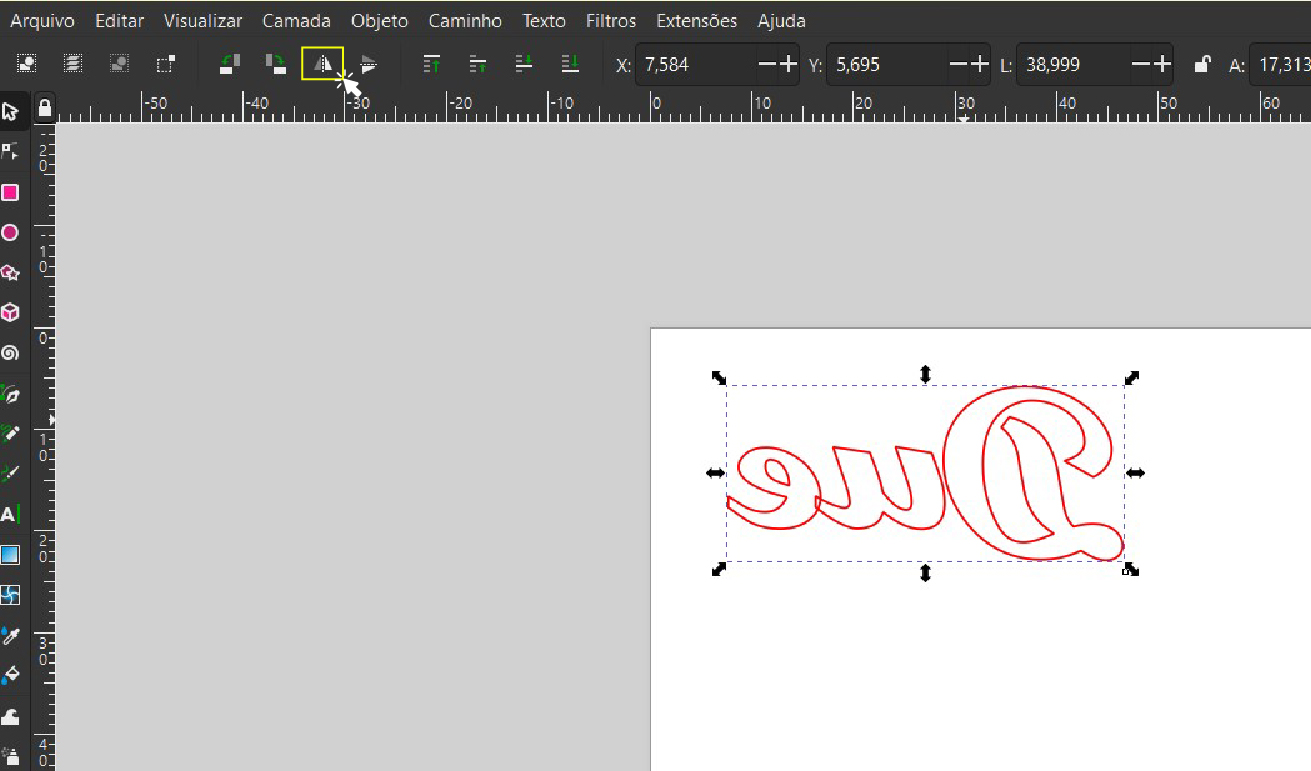Lower selection one step
1311x771 pixels.
click(524, 64)
